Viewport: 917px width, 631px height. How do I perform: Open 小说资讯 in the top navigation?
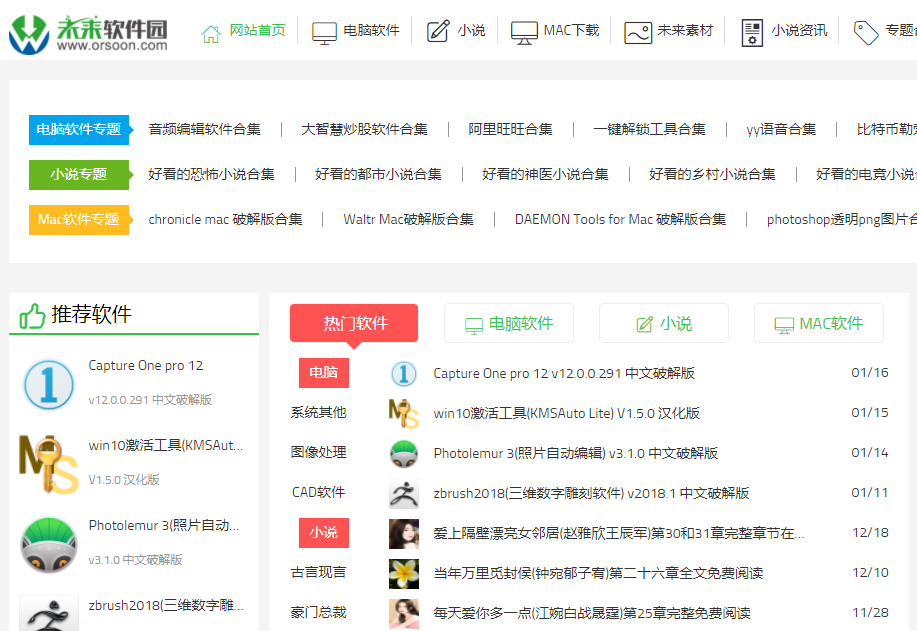(x=799, y=30)
